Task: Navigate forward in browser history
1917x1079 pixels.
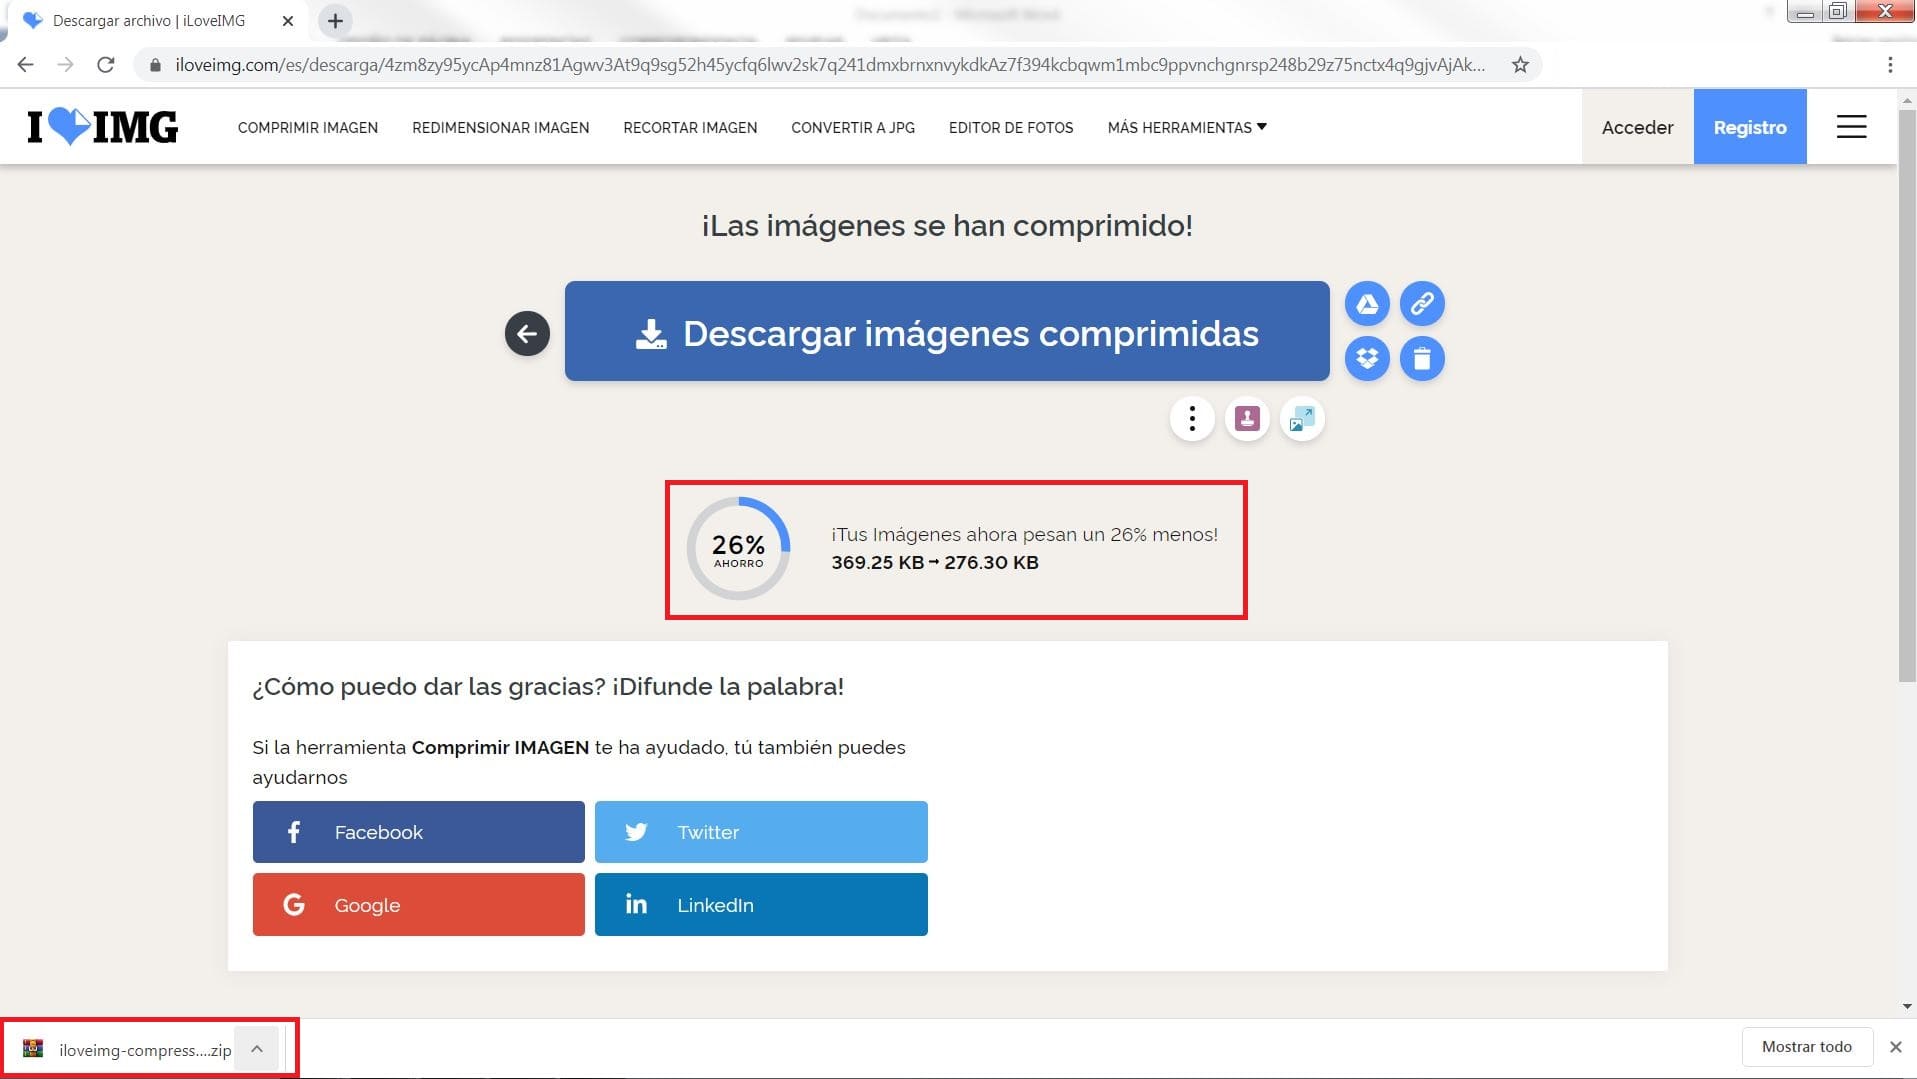Action: click(x=66, y=65)
